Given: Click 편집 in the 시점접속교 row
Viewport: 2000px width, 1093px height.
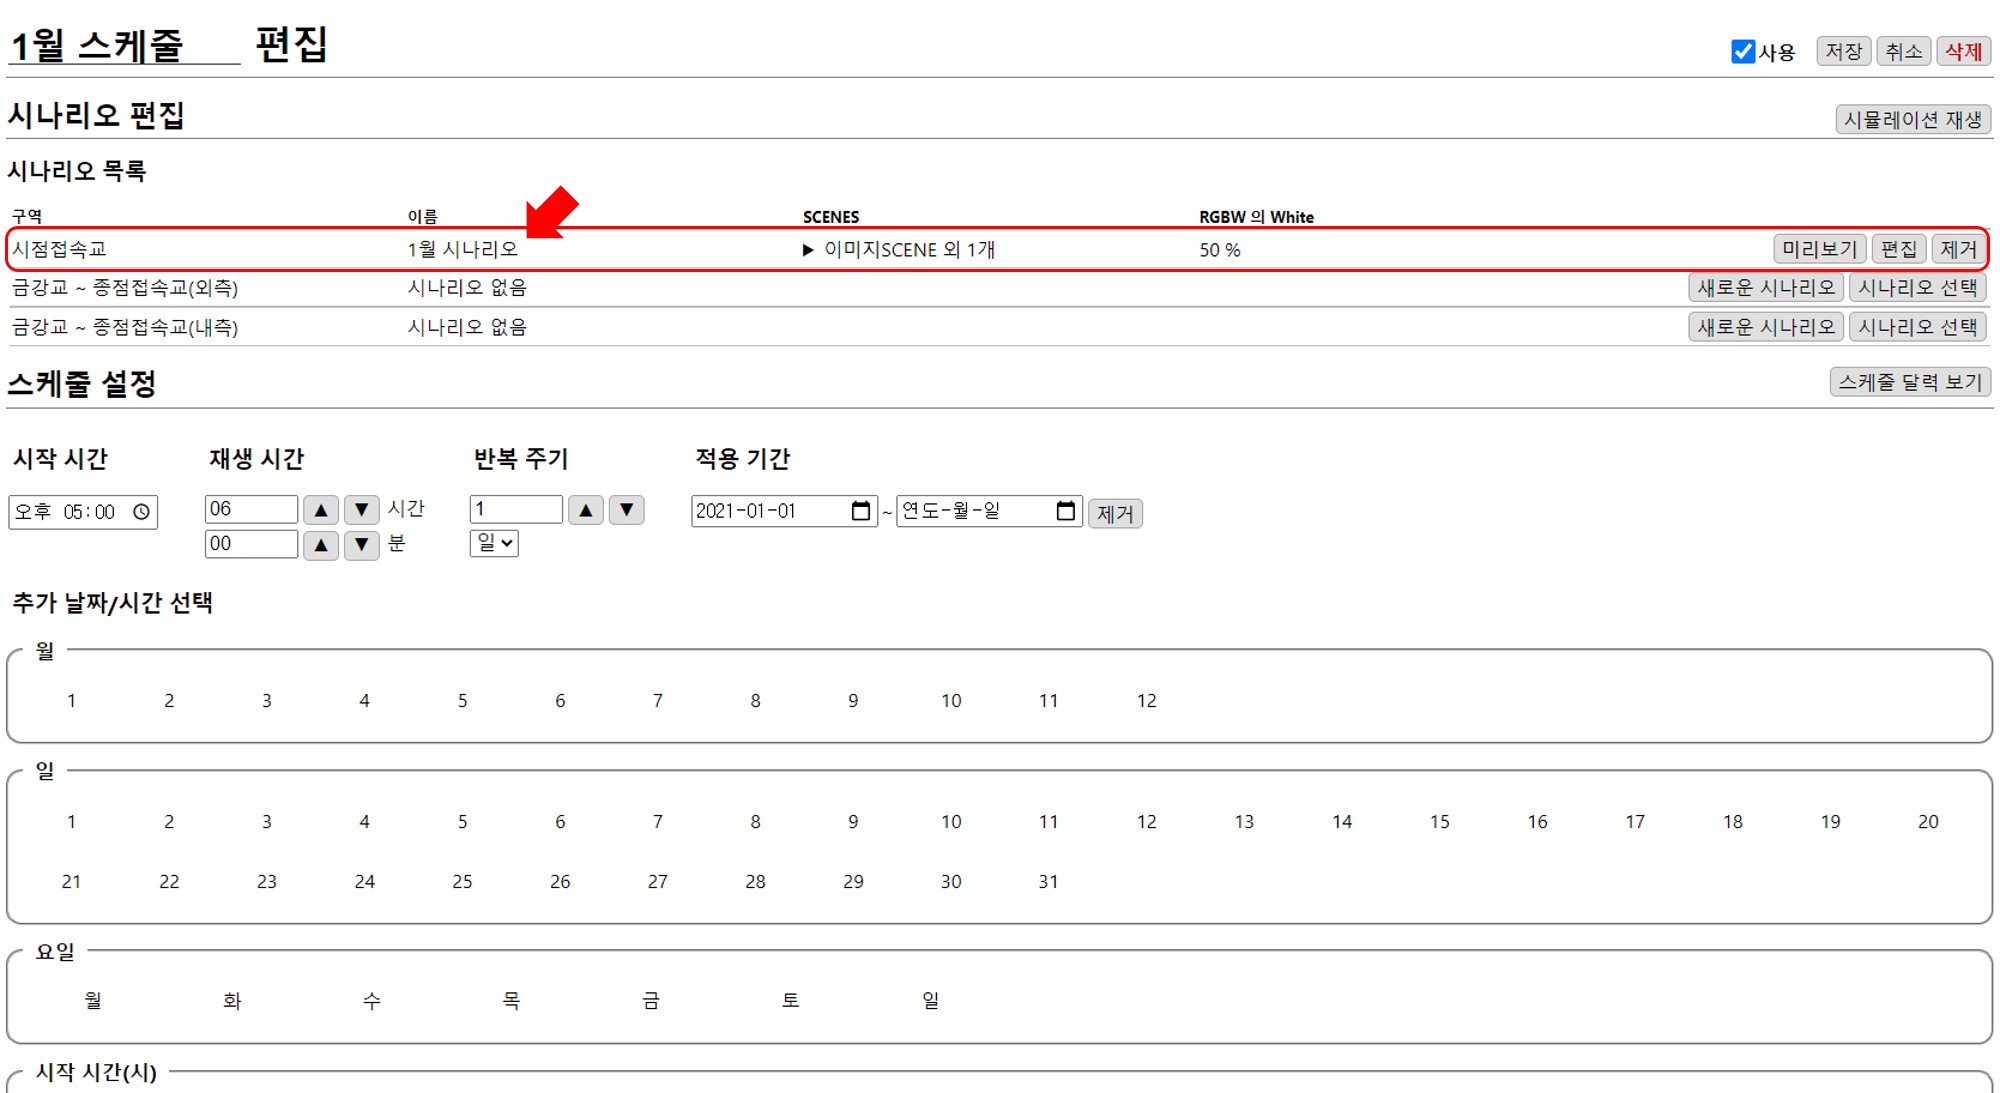Looking at the screenshot, I should click(1898, 249).
